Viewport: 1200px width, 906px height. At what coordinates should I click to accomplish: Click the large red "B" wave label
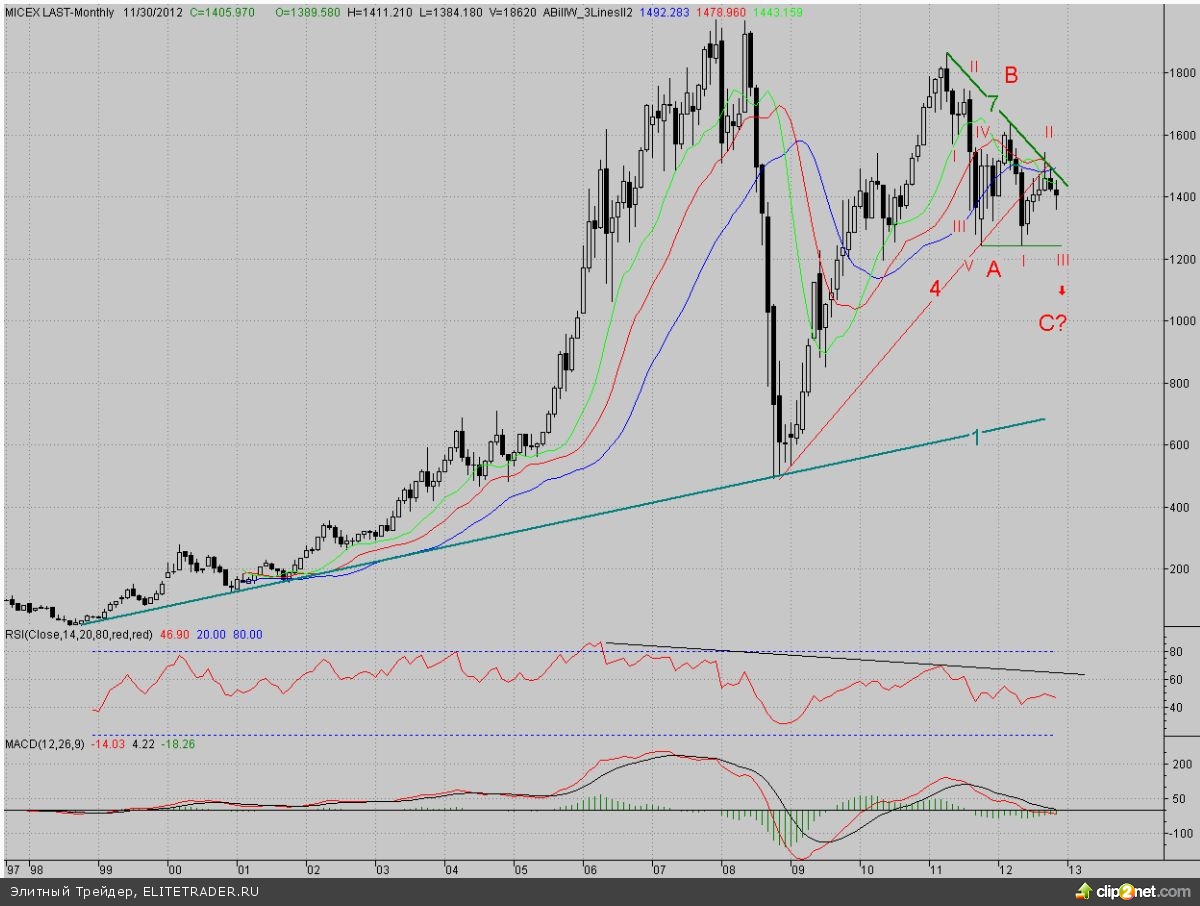click(1011, 74)
